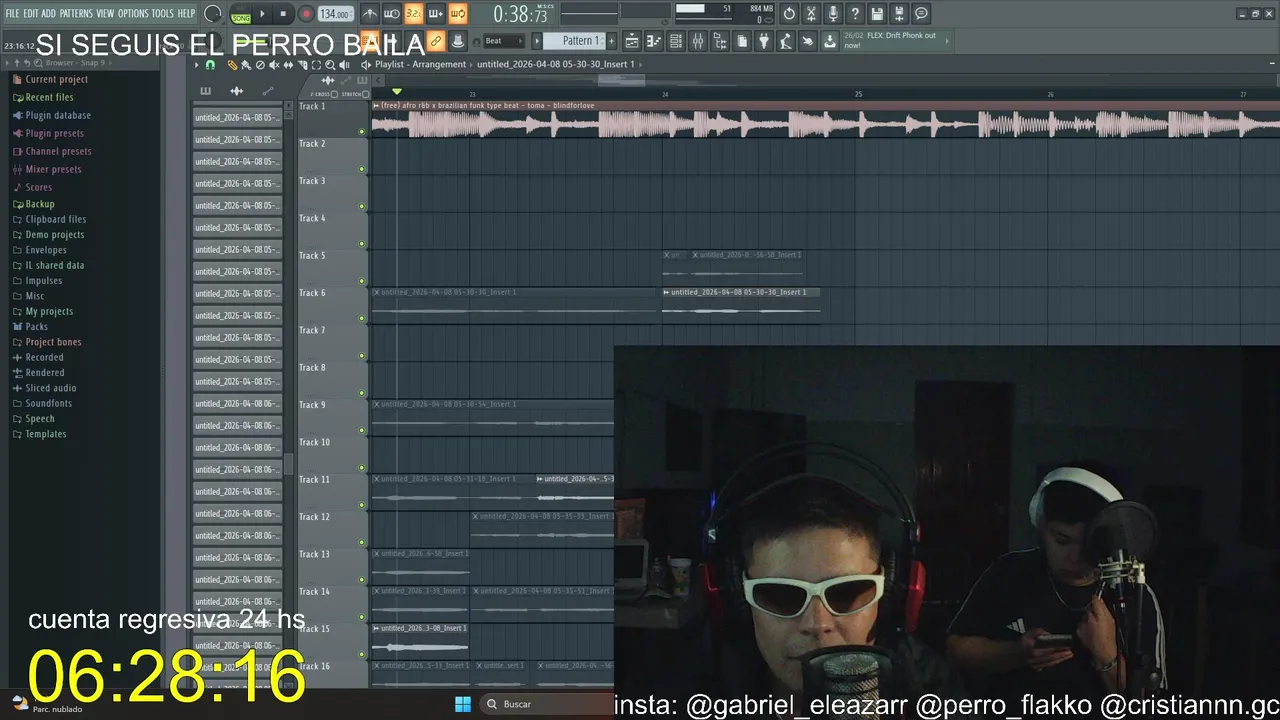The width and height of the screenshot is (1280, 720).
Task: Open the Beat snap dropdown
Action: 503,41
